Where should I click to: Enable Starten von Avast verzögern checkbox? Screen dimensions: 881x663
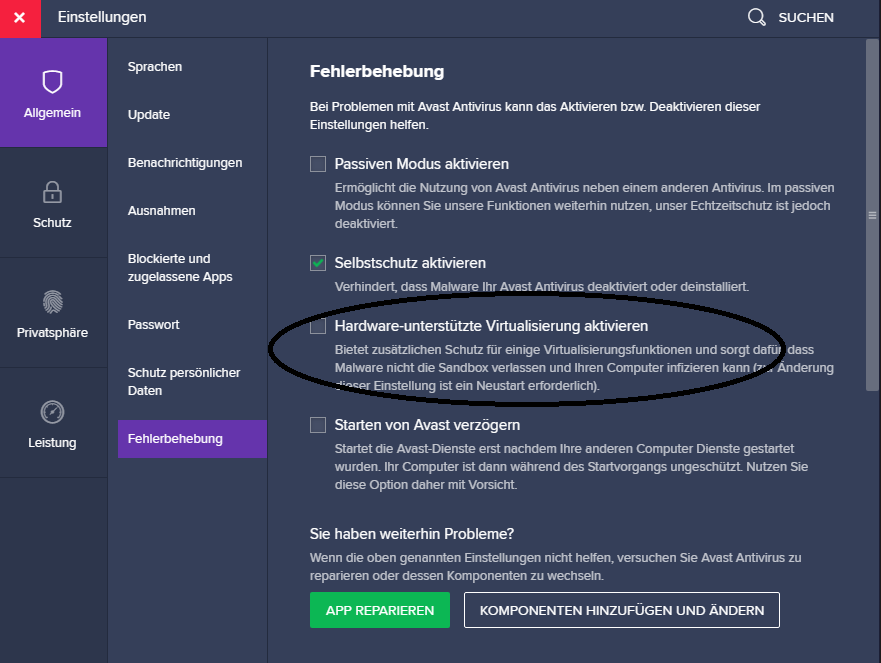pyautogui.click(x=318, y=425)
